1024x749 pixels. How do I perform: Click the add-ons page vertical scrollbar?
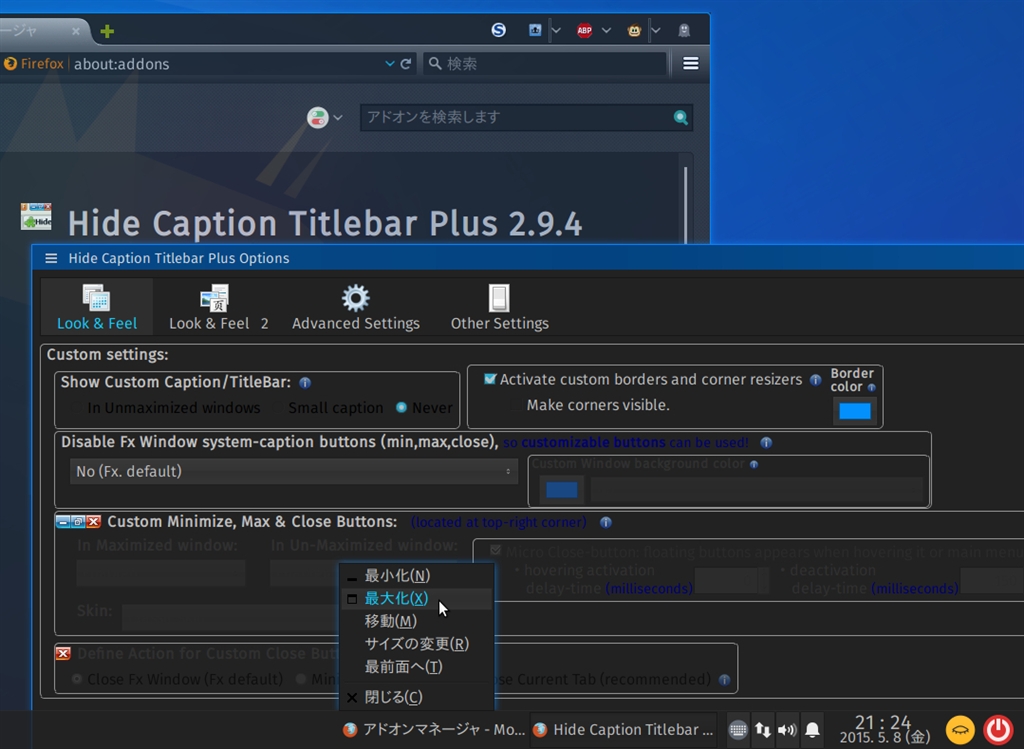(685, 206)
